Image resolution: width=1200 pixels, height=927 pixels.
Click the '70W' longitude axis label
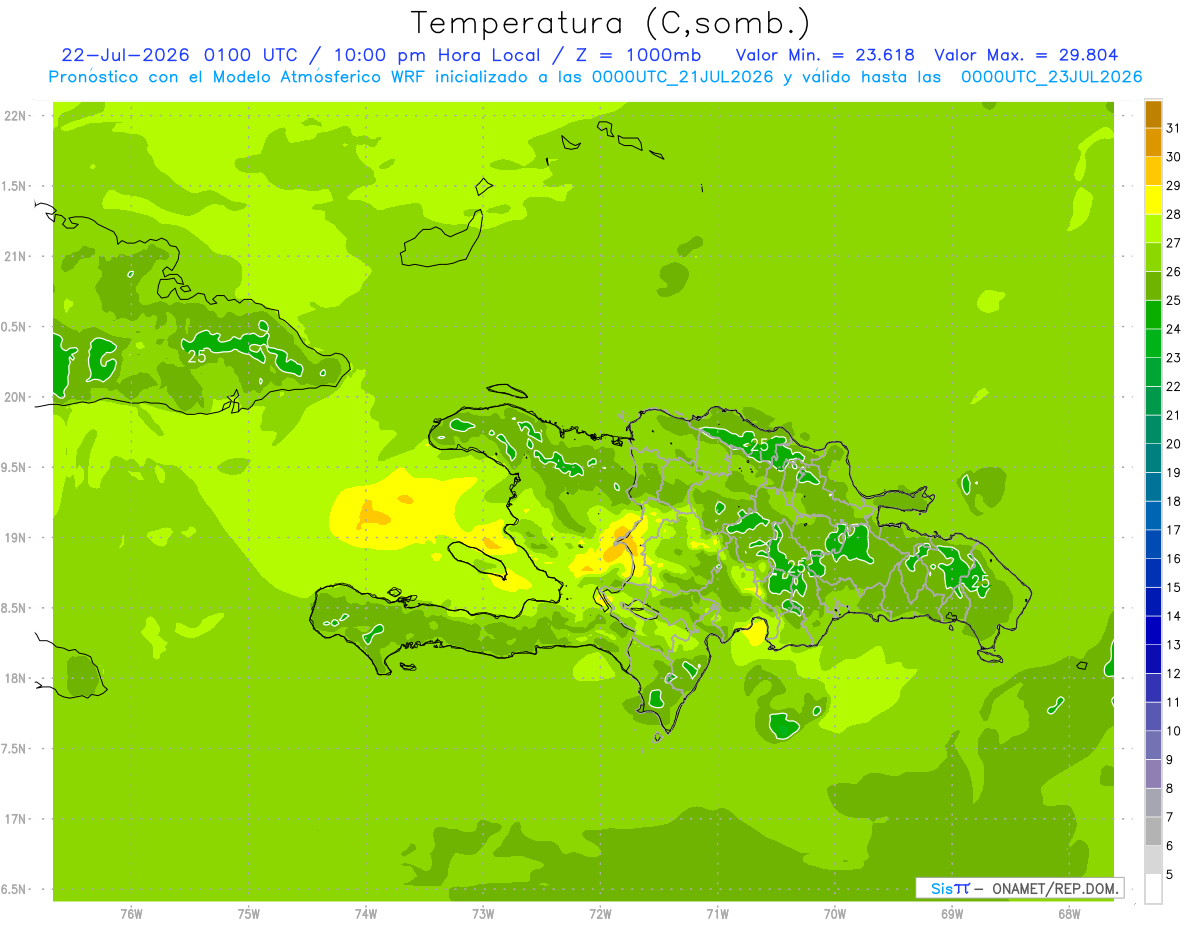834,914
